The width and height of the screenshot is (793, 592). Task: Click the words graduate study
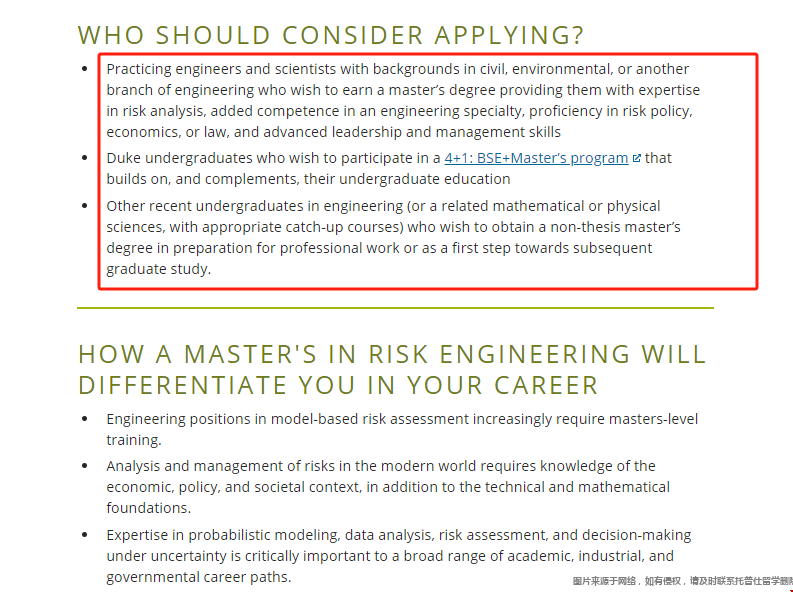(158, 269)
